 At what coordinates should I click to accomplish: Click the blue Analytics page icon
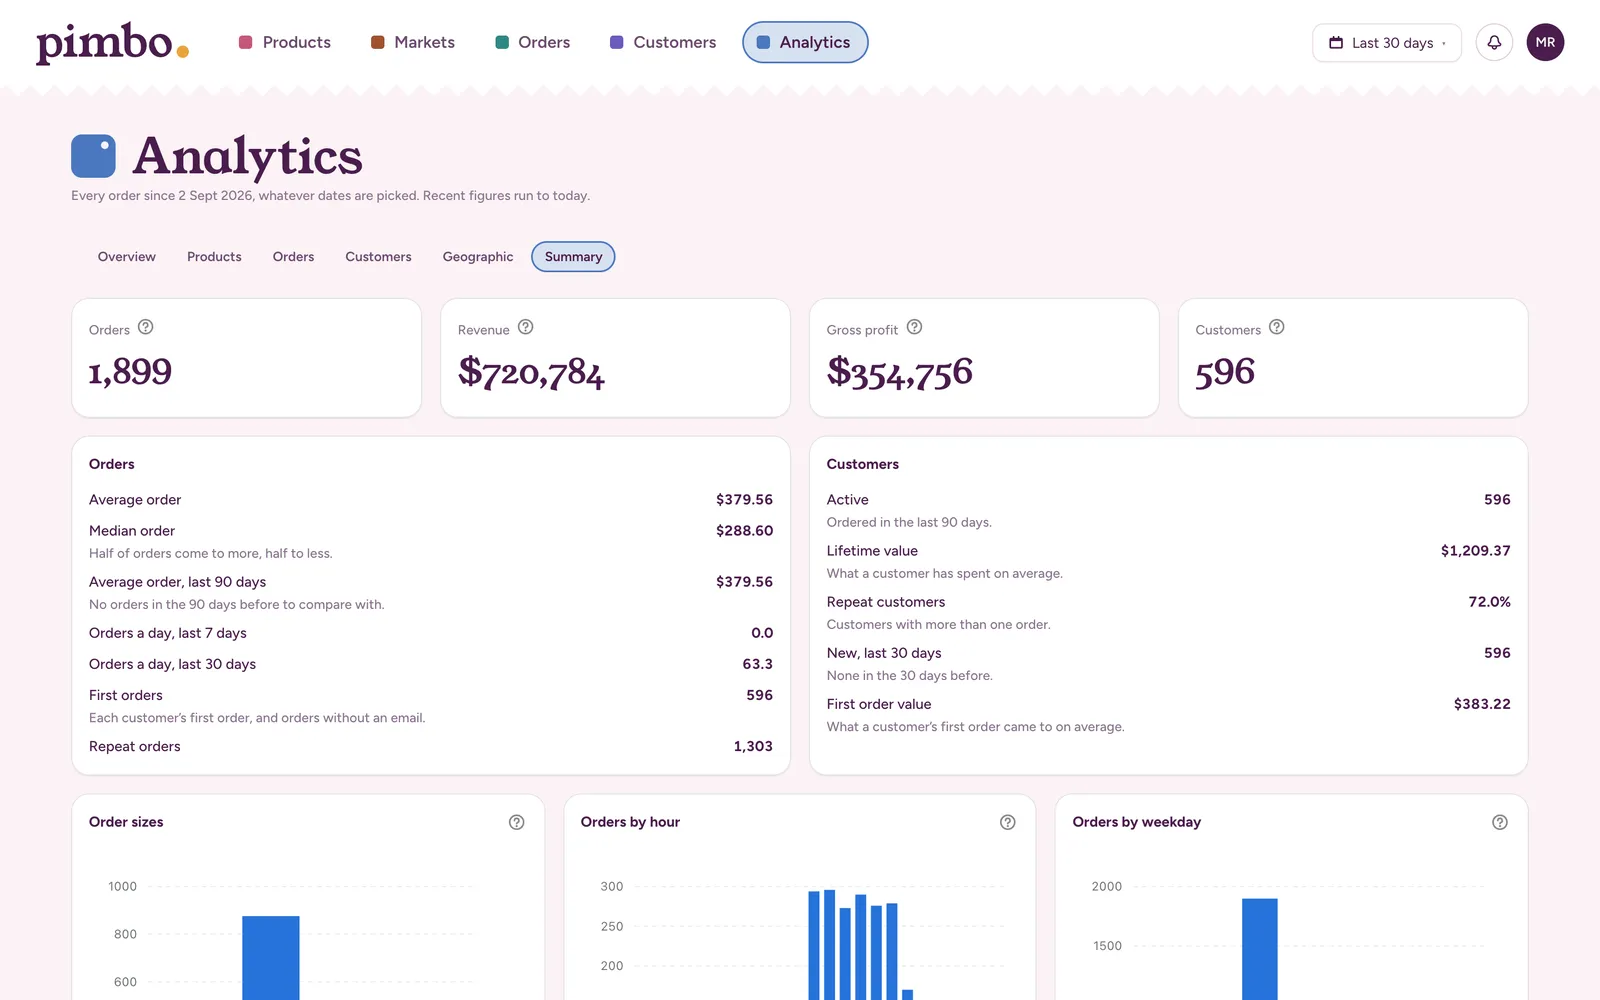(93, 156)
